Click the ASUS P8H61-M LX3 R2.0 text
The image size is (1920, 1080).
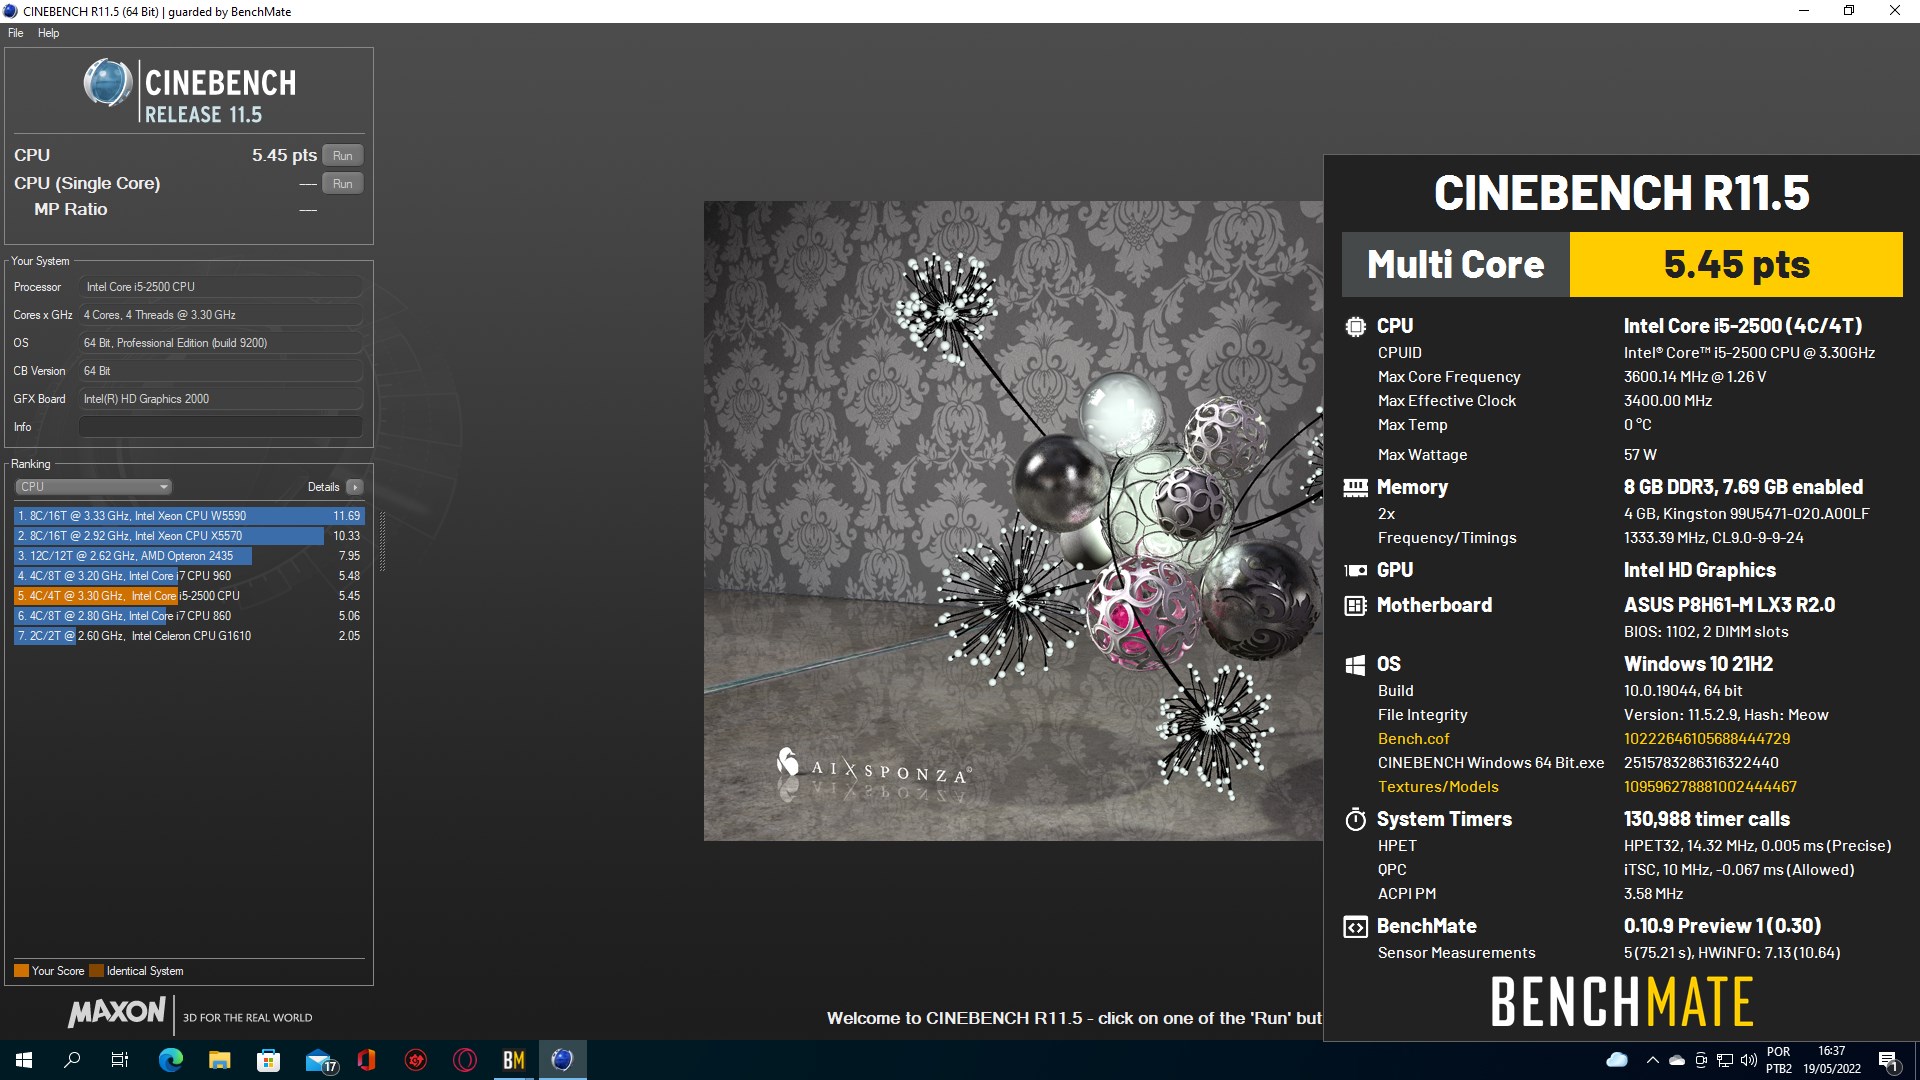[x=1729, y=605]
